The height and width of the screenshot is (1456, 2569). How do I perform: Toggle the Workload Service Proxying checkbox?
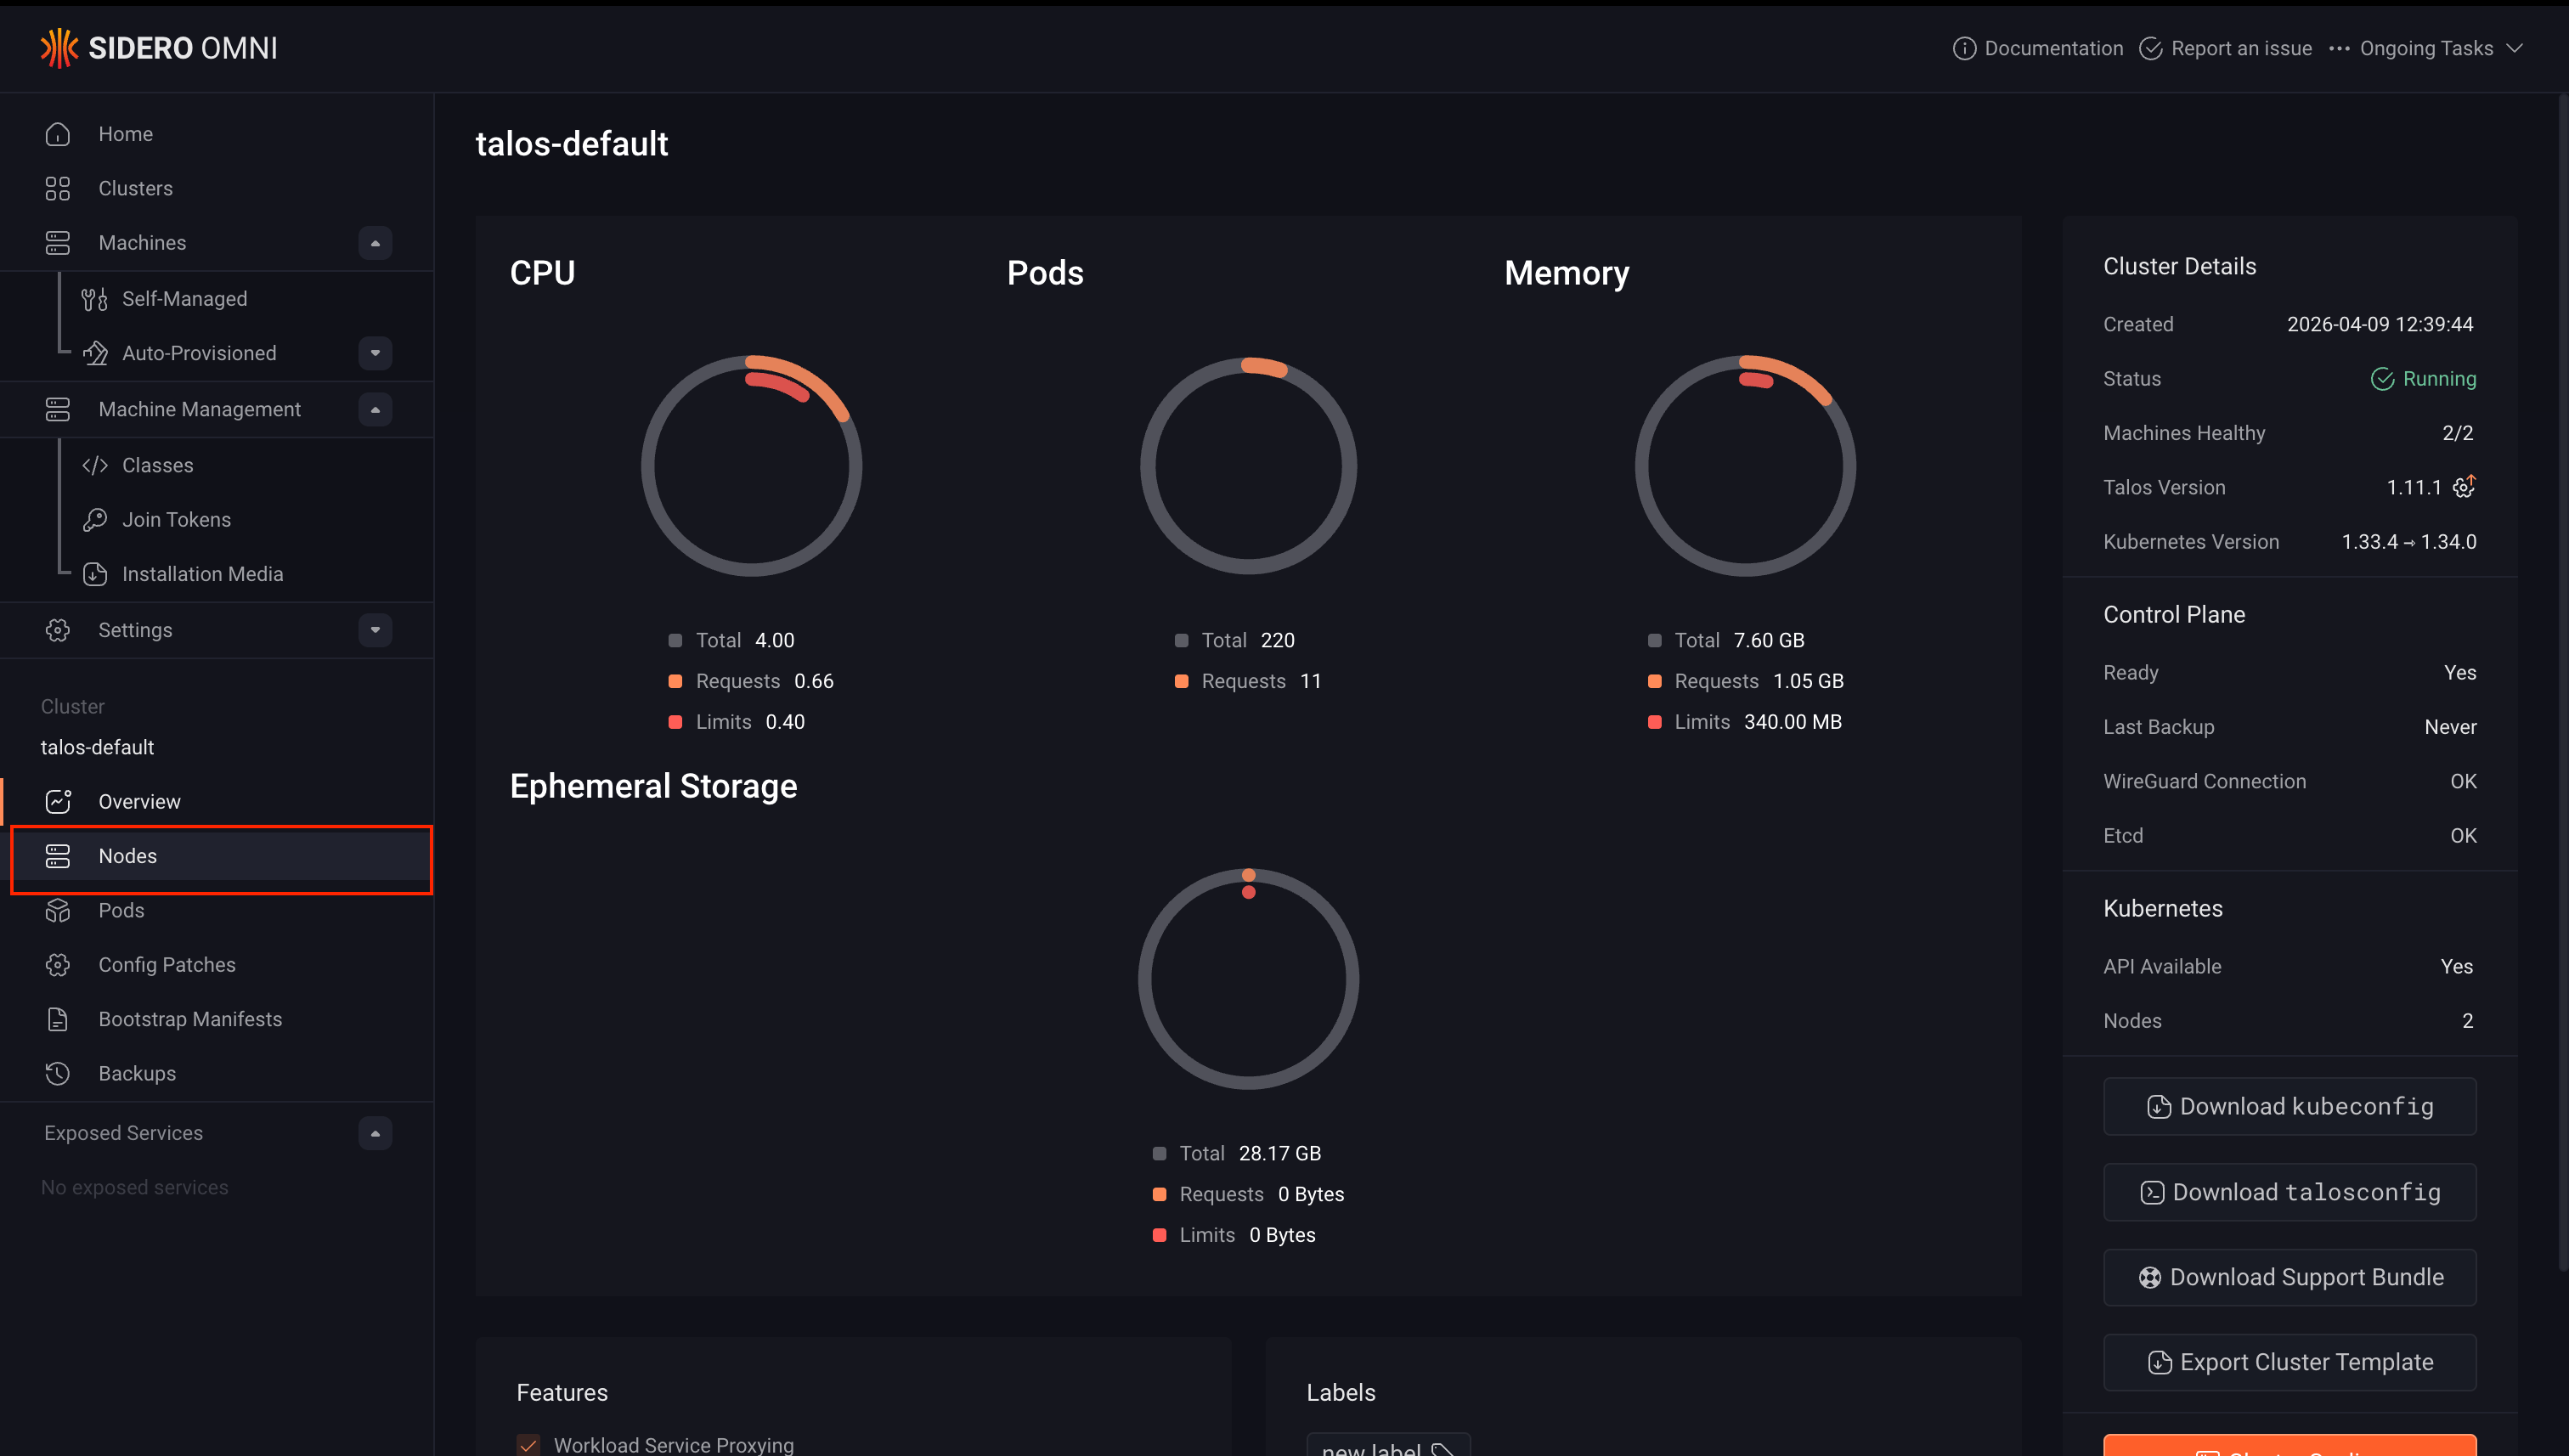528,1445
